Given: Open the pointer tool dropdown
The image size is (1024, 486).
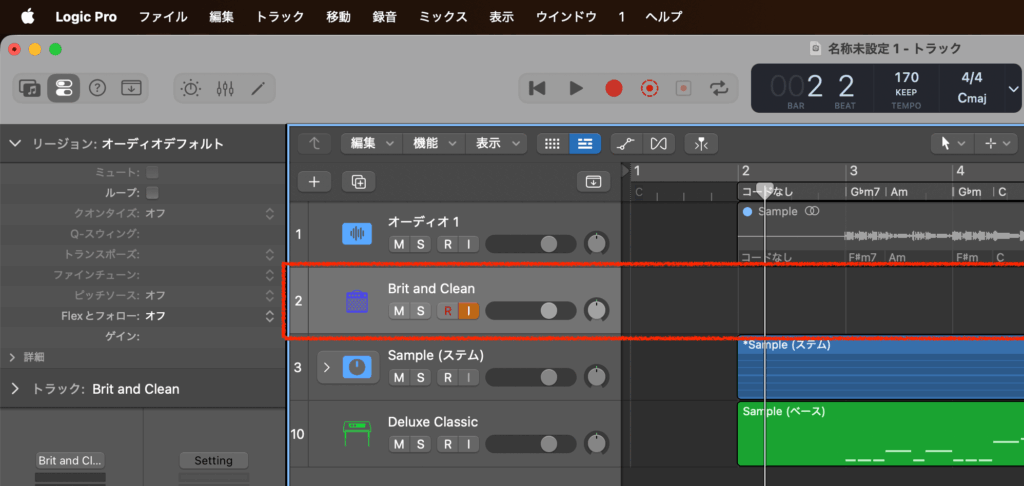Looking at the screenshot, I should click(953, 144).
